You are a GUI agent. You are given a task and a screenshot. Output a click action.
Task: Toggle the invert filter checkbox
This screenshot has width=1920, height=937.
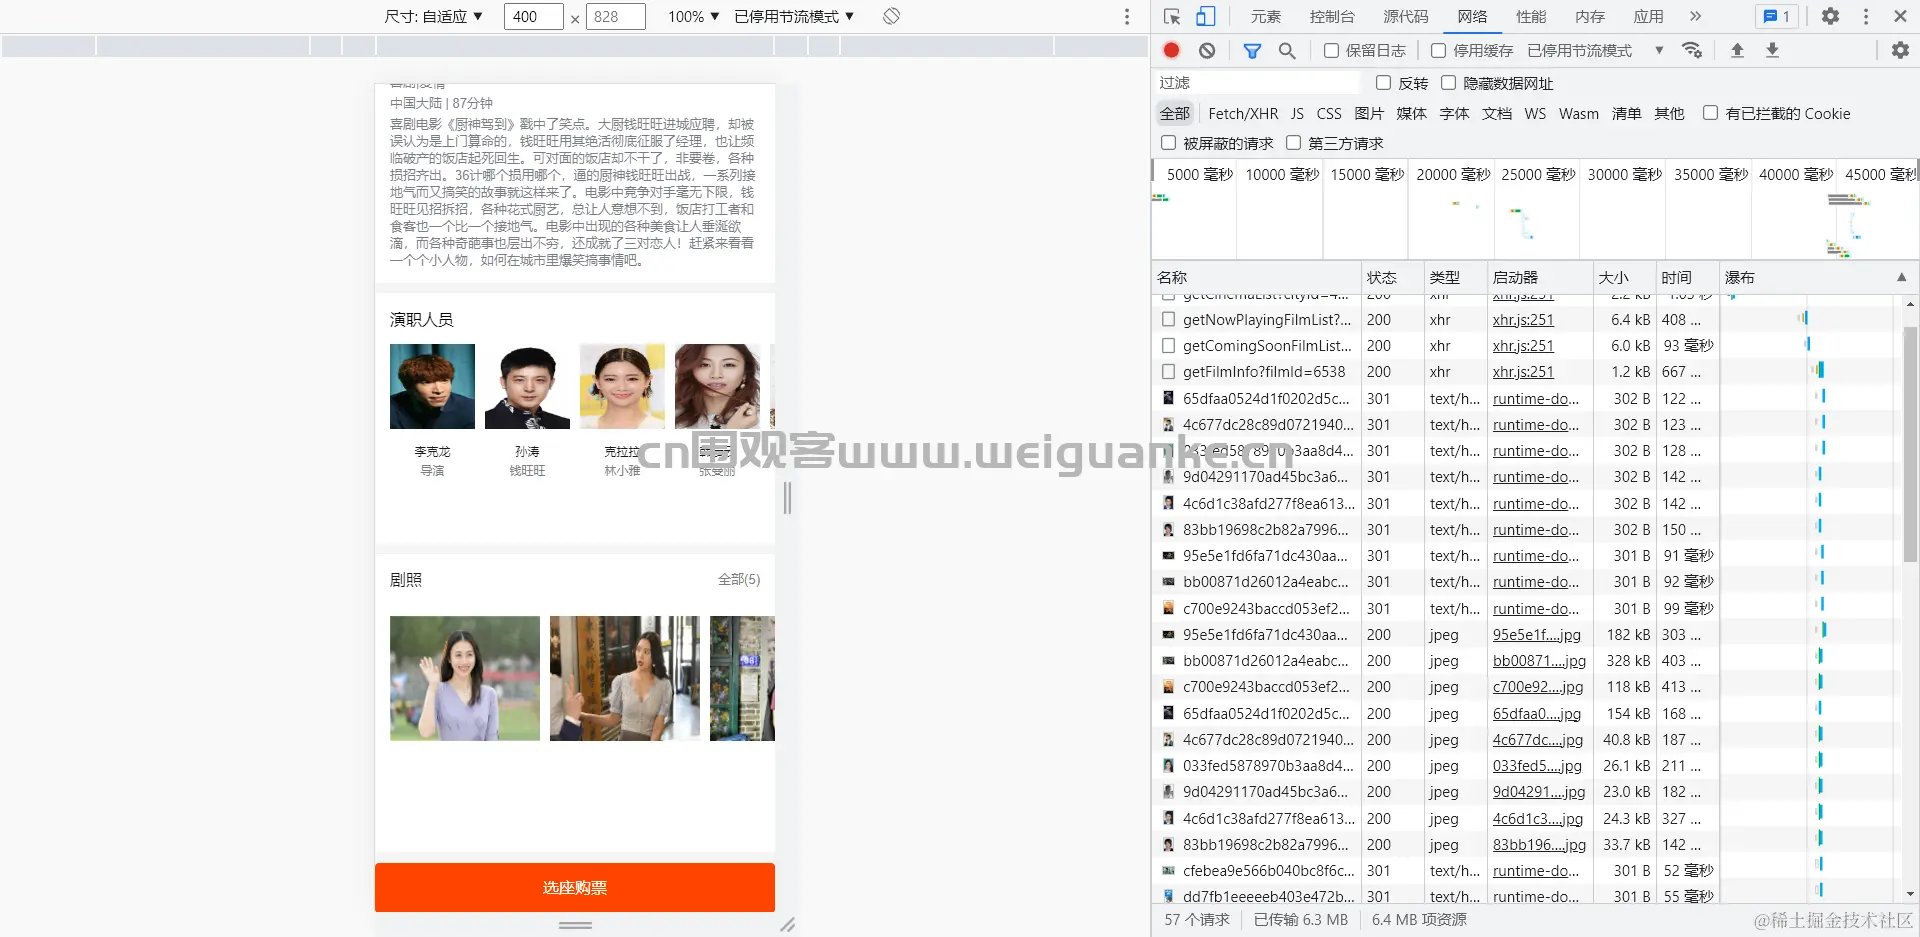point(1384,83)
